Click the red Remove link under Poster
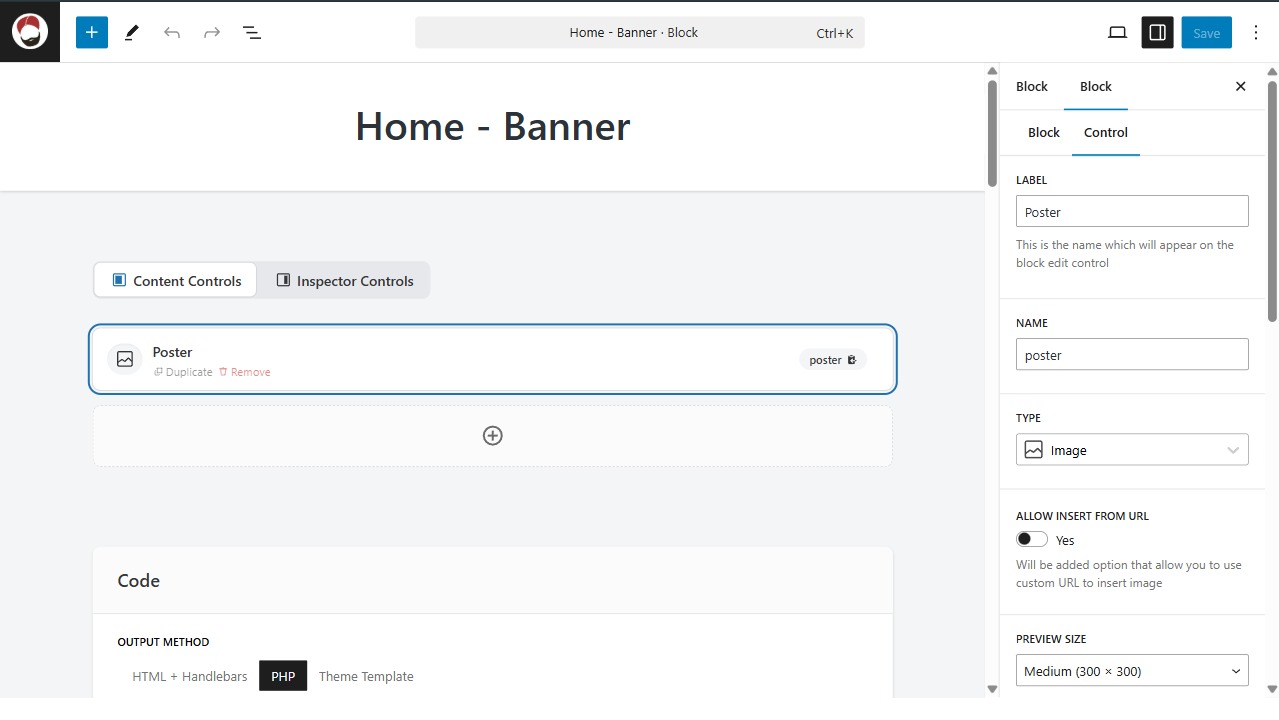Viewport: 1279px width, 720px height. pos(245,372)
